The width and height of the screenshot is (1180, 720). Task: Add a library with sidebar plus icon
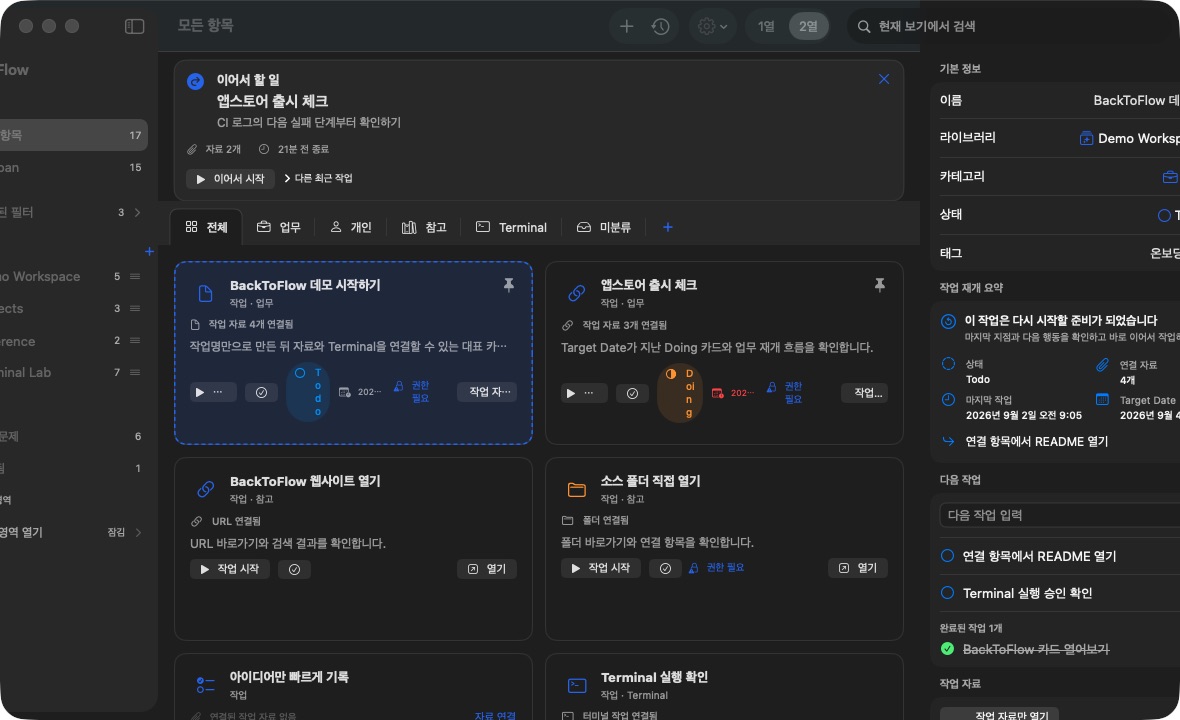(149, 251)
